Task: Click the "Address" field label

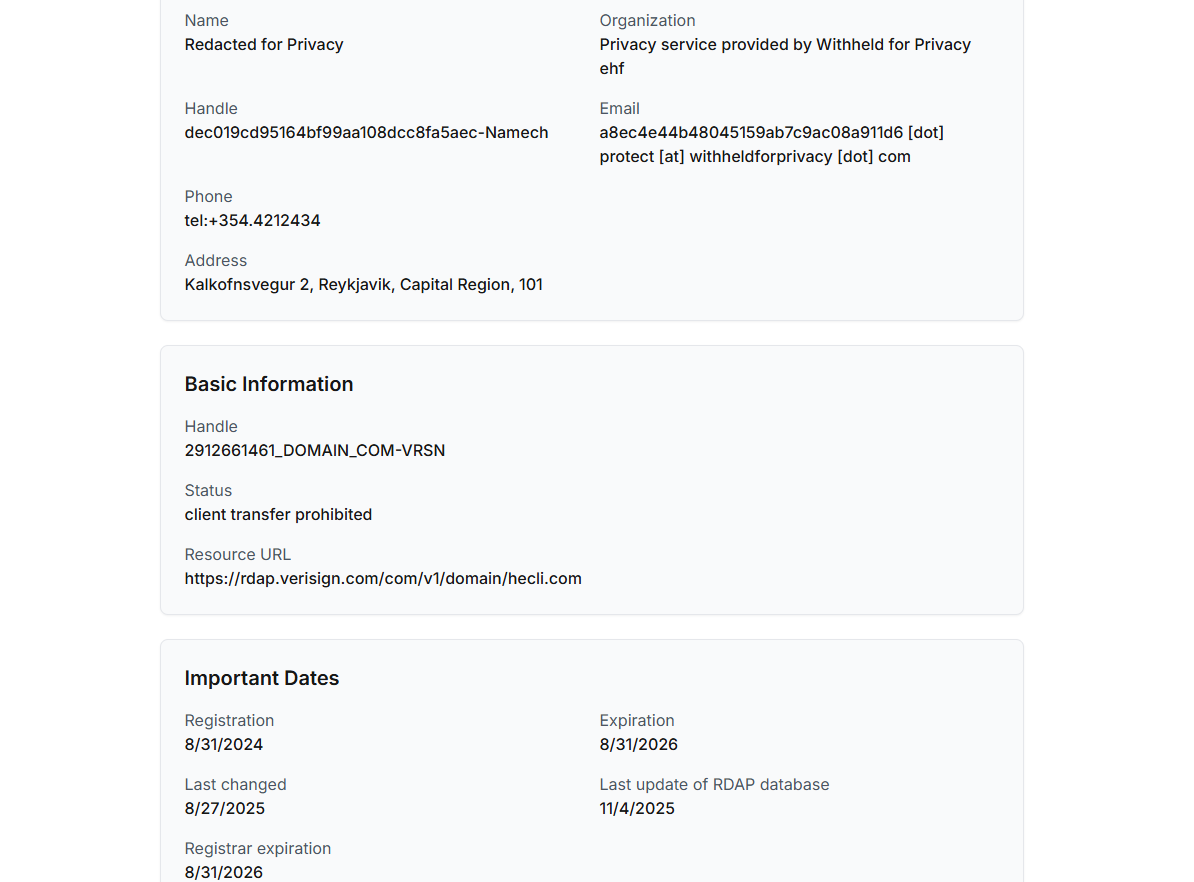Action: pos(216,260)
